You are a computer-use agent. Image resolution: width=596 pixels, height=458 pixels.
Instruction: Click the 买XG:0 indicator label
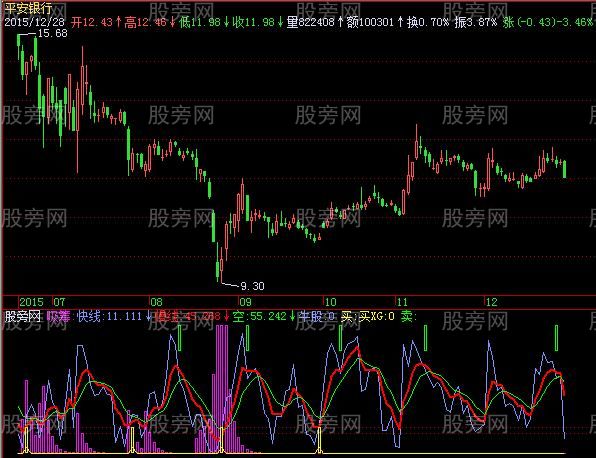[377, 316]
